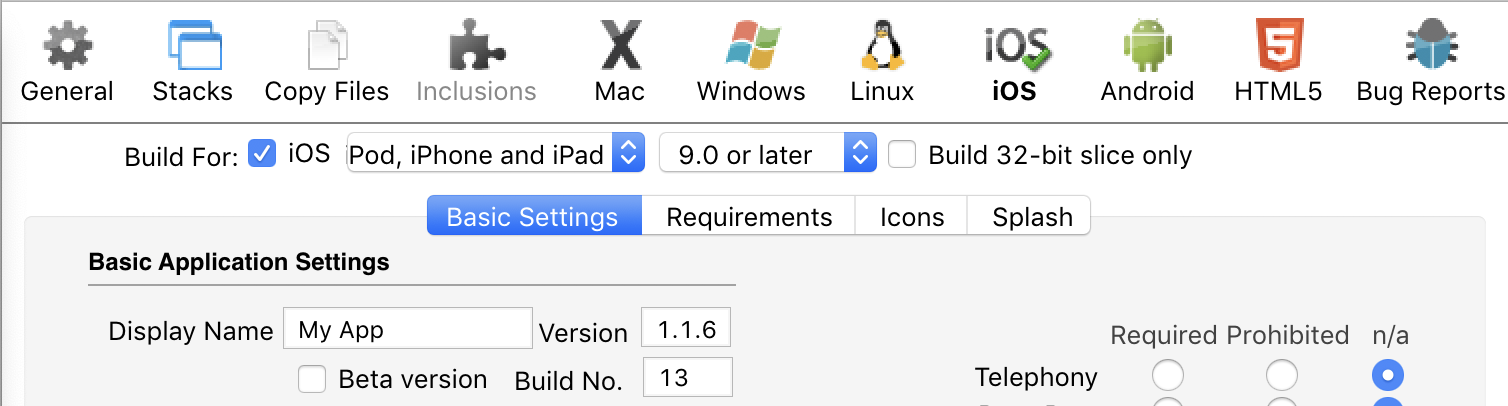Click the Display Name text field
The height and width of the screenshot is (406, 1508).
[x=407, y=330]
